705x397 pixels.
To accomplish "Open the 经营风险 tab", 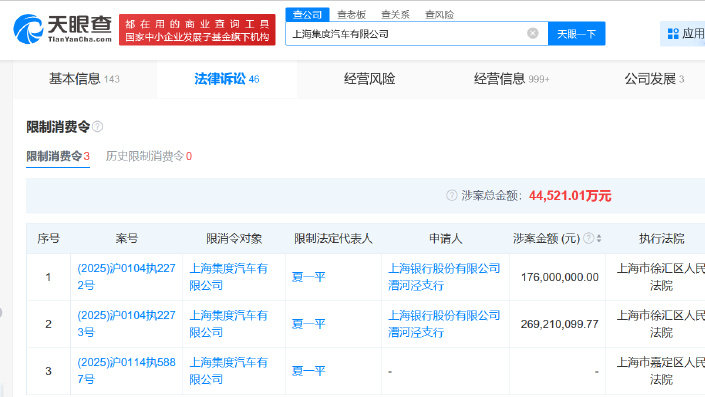I will pyautogui.click(x=369, y=79).
